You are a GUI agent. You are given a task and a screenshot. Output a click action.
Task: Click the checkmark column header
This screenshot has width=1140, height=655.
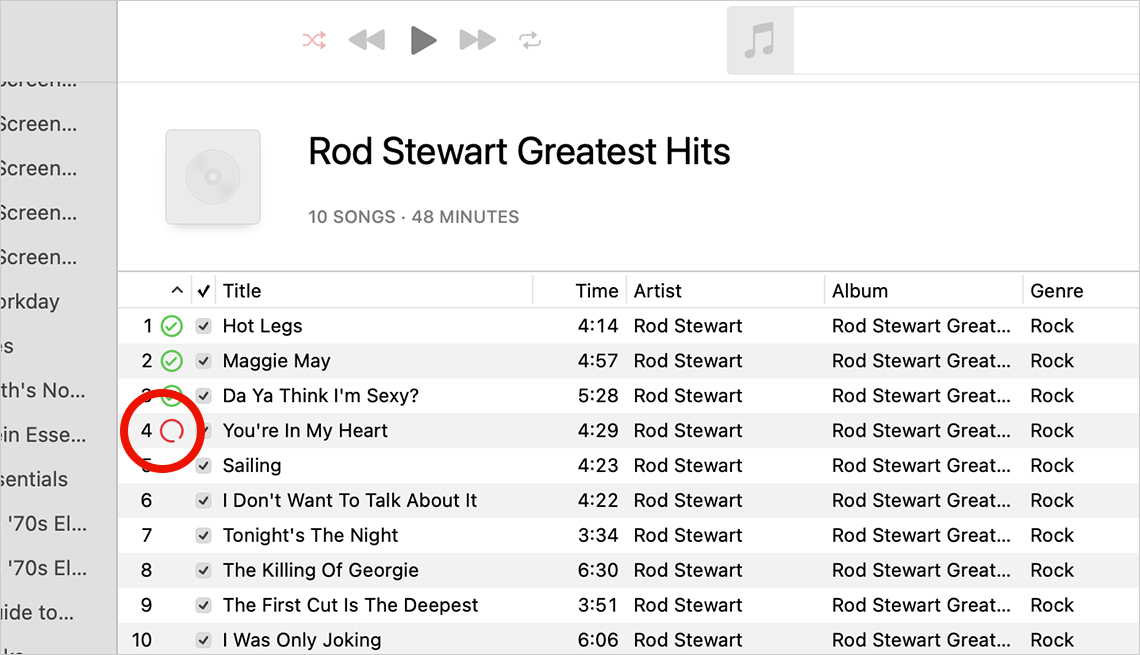204,291
